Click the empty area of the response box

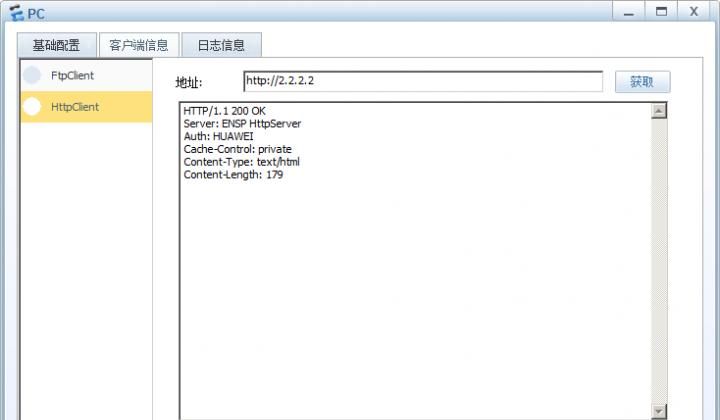(x=414, y=300)
